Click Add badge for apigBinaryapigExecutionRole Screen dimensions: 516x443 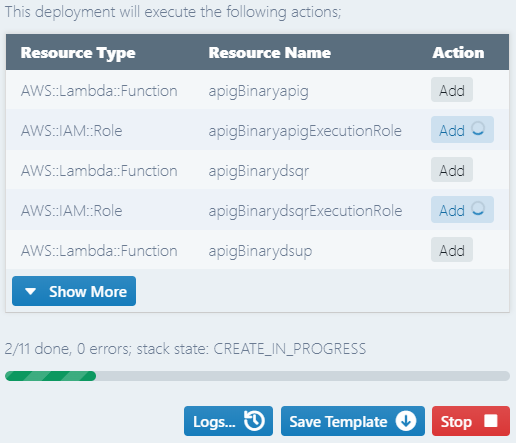click(462, 130)
